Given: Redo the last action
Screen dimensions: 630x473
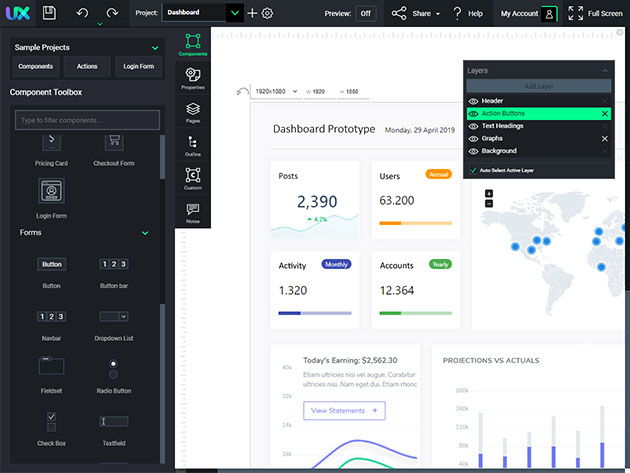Looking at the screenshot, I should point(112,13).
